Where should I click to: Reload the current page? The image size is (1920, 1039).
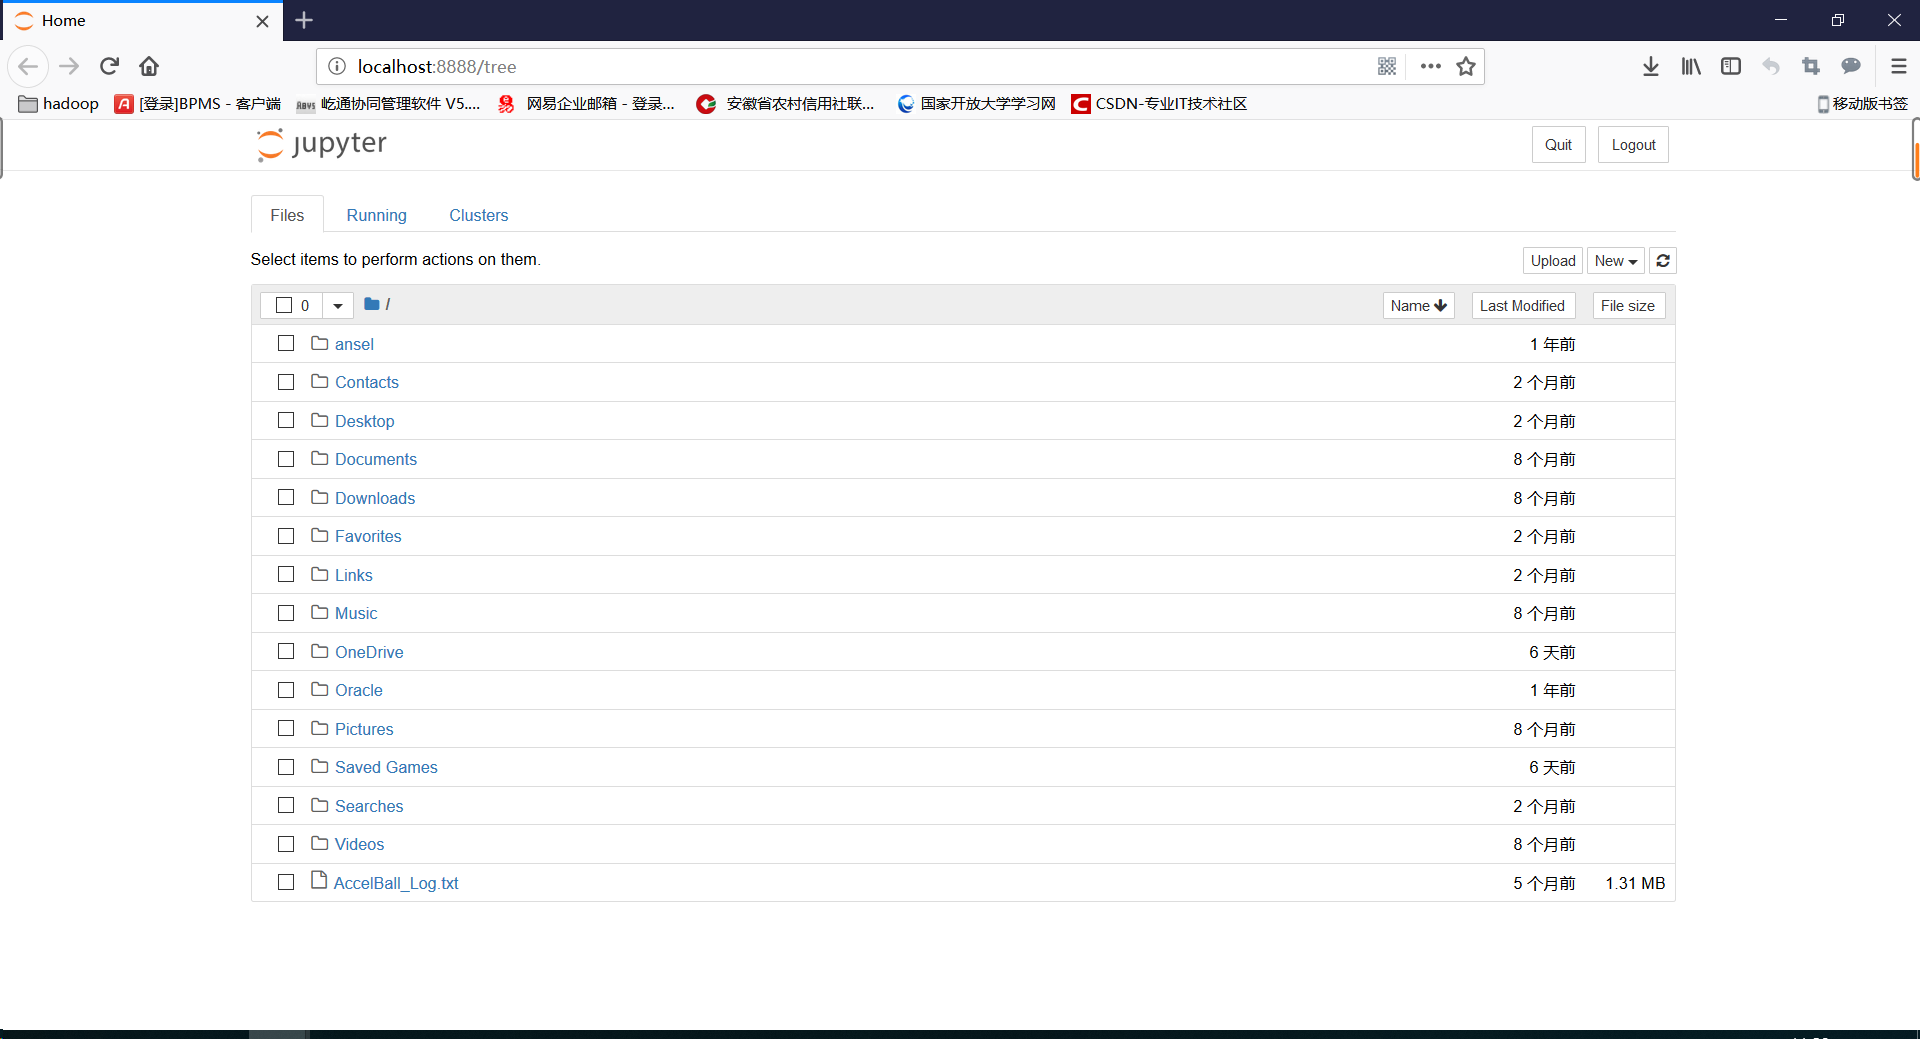click(109, 66)
